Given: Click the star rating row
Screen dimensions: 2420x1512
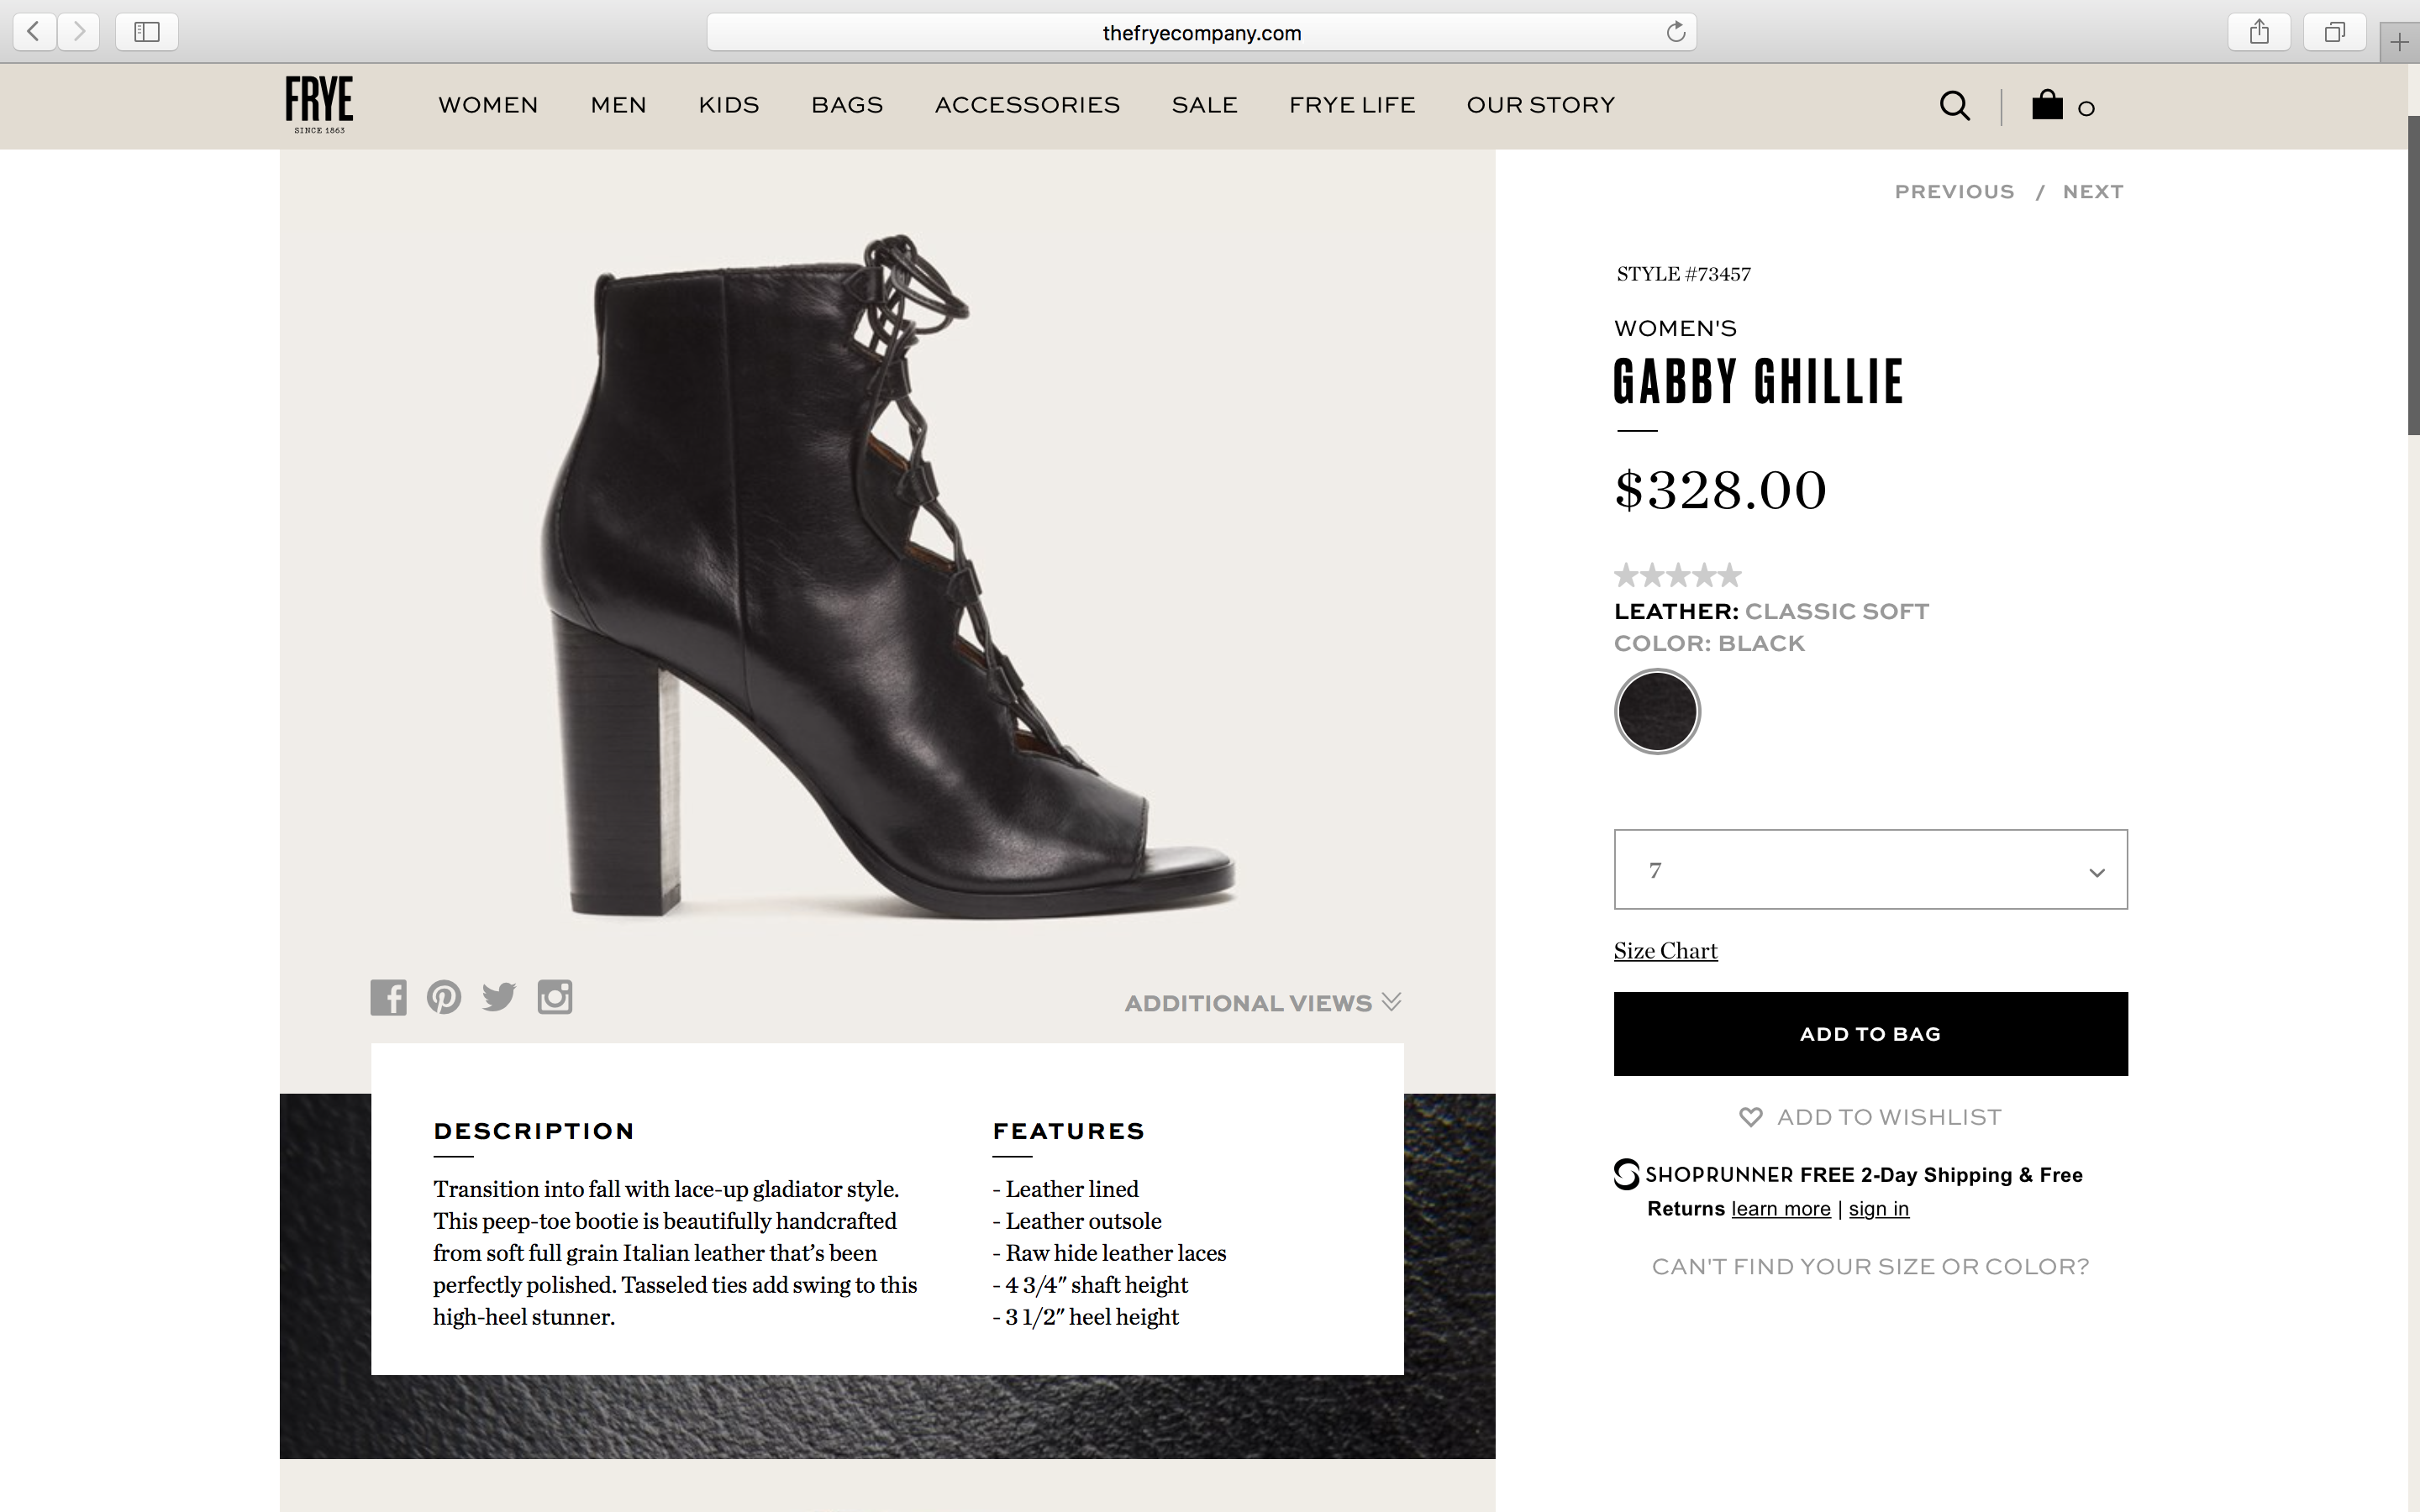Looking at the screenshot, I should click(1677, 575).
